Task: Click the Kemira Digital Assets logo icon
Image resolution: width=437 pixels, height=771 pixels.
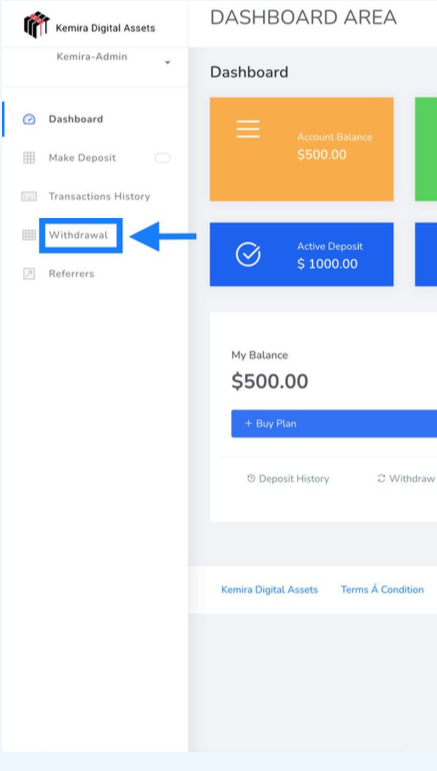Action: [x=36, y=25]
